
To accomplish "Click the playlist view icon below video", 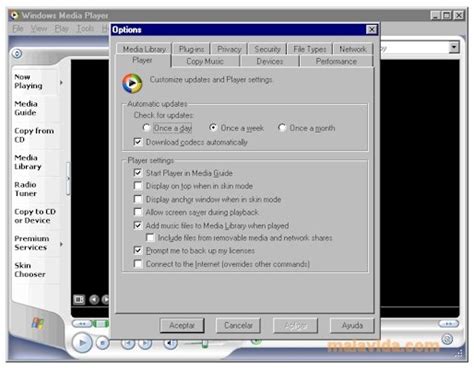I will coord(79,299).
